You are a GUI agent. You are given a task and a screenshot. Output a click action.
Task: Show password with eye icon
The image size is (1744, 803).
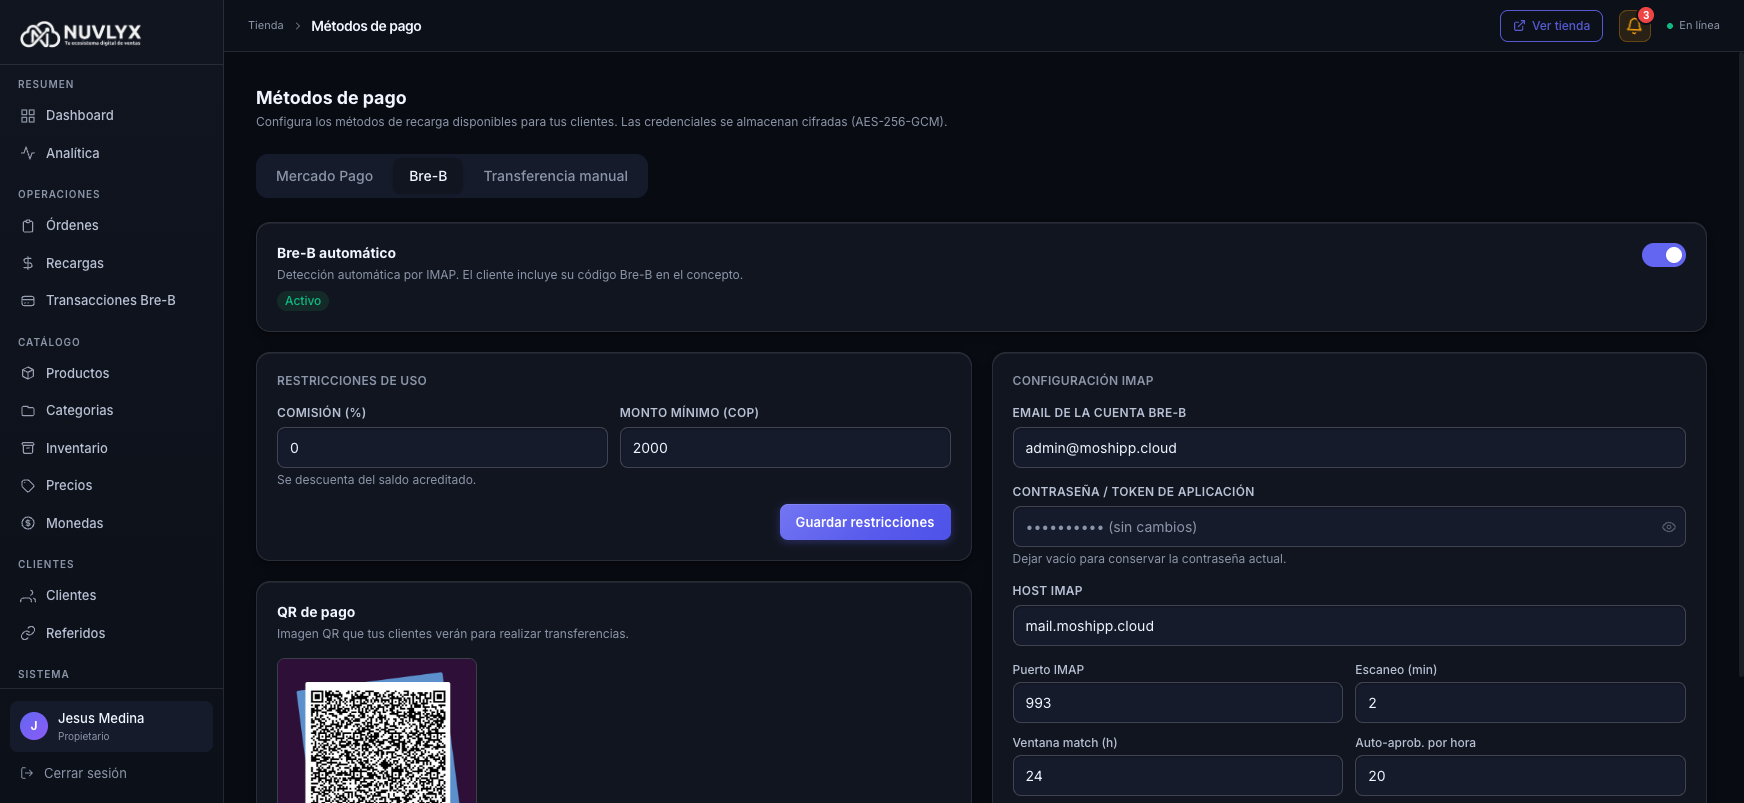(1668, 527)
